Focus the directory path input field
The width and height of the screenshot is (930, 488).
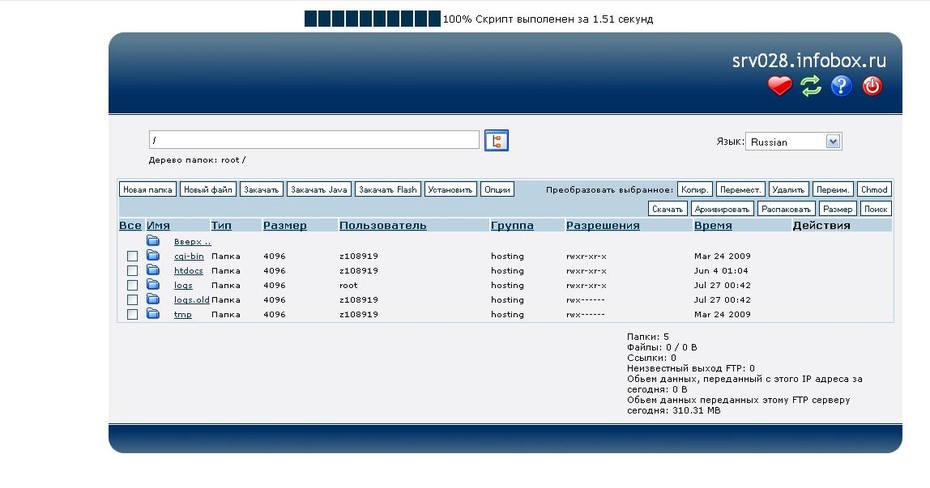[314, 140]
